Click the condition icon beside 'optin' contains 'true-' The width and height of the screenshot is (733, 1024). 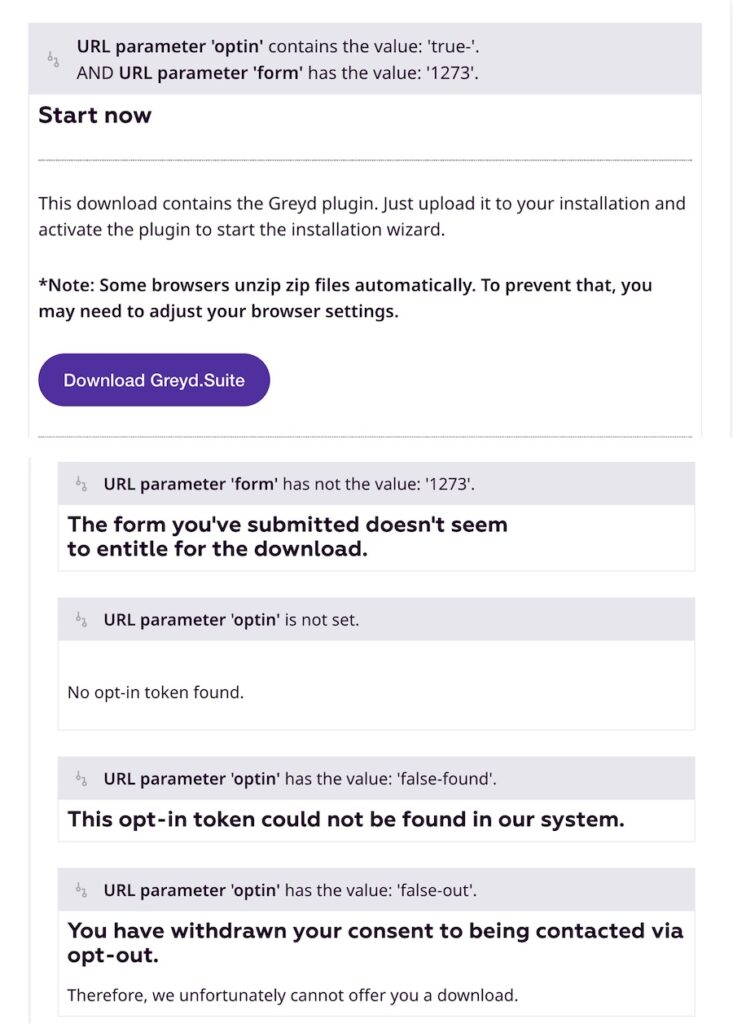(52, 59)
